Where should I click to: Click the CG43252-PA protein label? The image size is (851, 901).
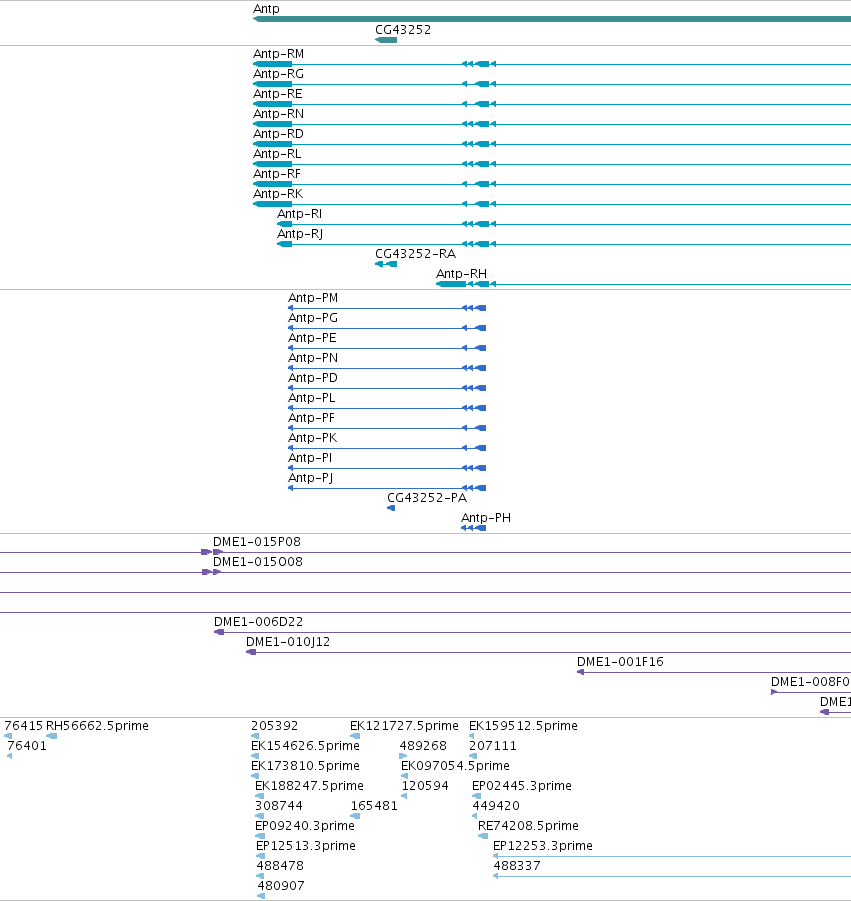click(427, 498)
